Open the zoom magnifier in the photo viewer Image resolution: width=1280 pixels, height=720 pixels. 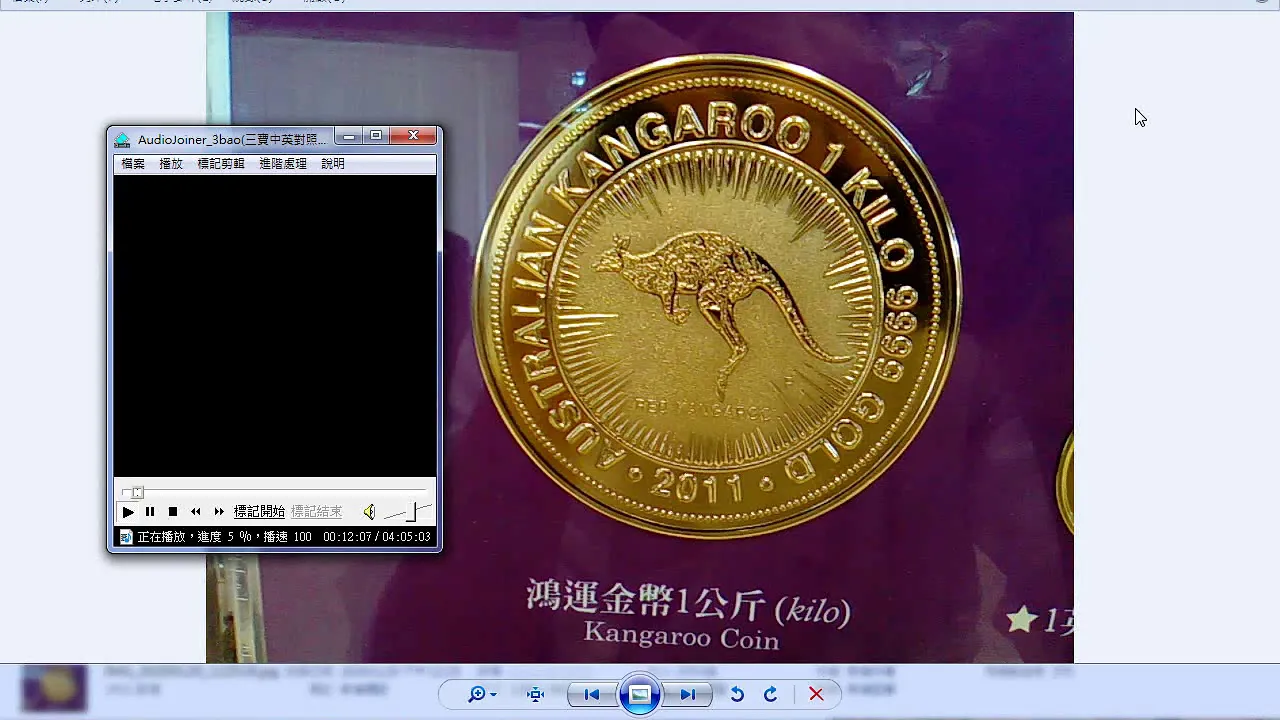[x=476, y=694]
